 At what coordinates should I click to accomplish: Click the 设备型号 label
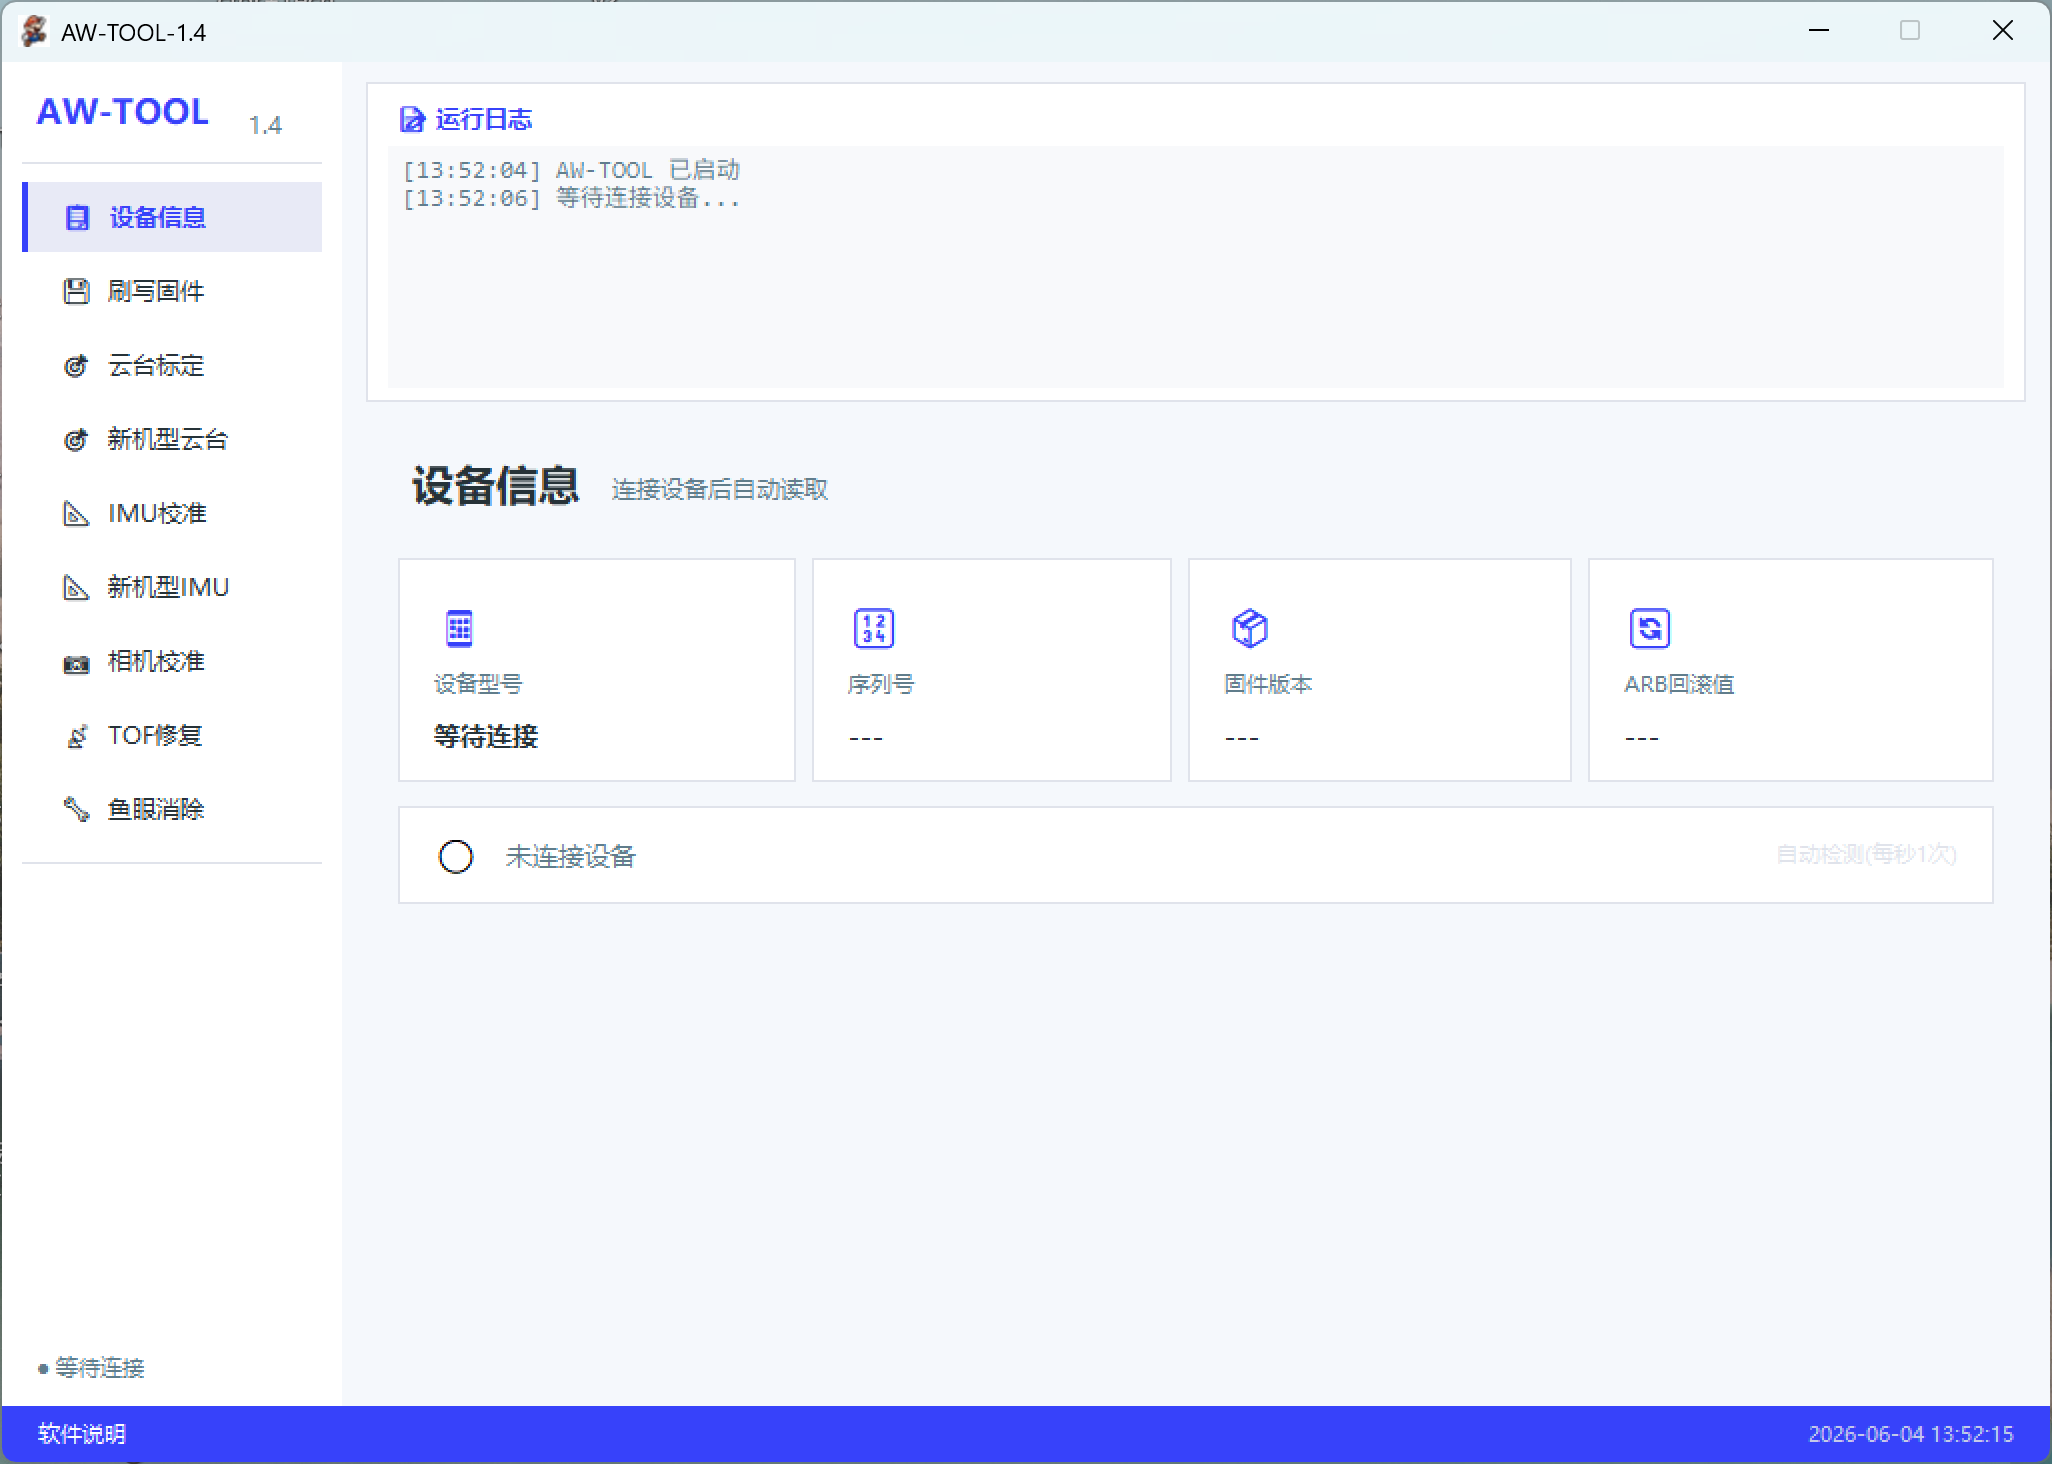click(478, 684)
